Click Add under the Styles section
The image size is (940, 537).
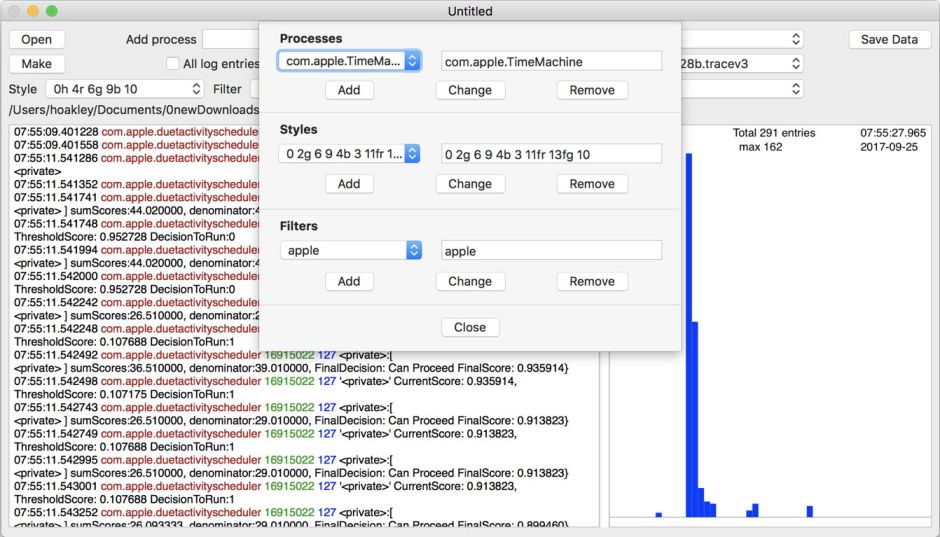click(349, 184)
